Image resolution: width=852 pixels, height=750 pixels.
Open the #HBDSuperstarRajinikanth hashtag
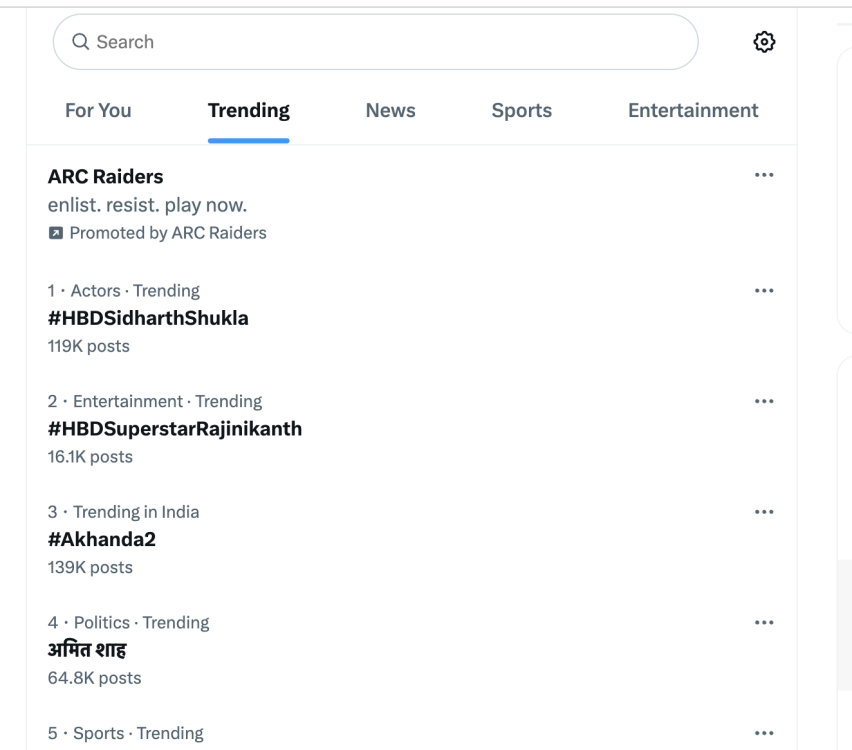pos(175,429)
